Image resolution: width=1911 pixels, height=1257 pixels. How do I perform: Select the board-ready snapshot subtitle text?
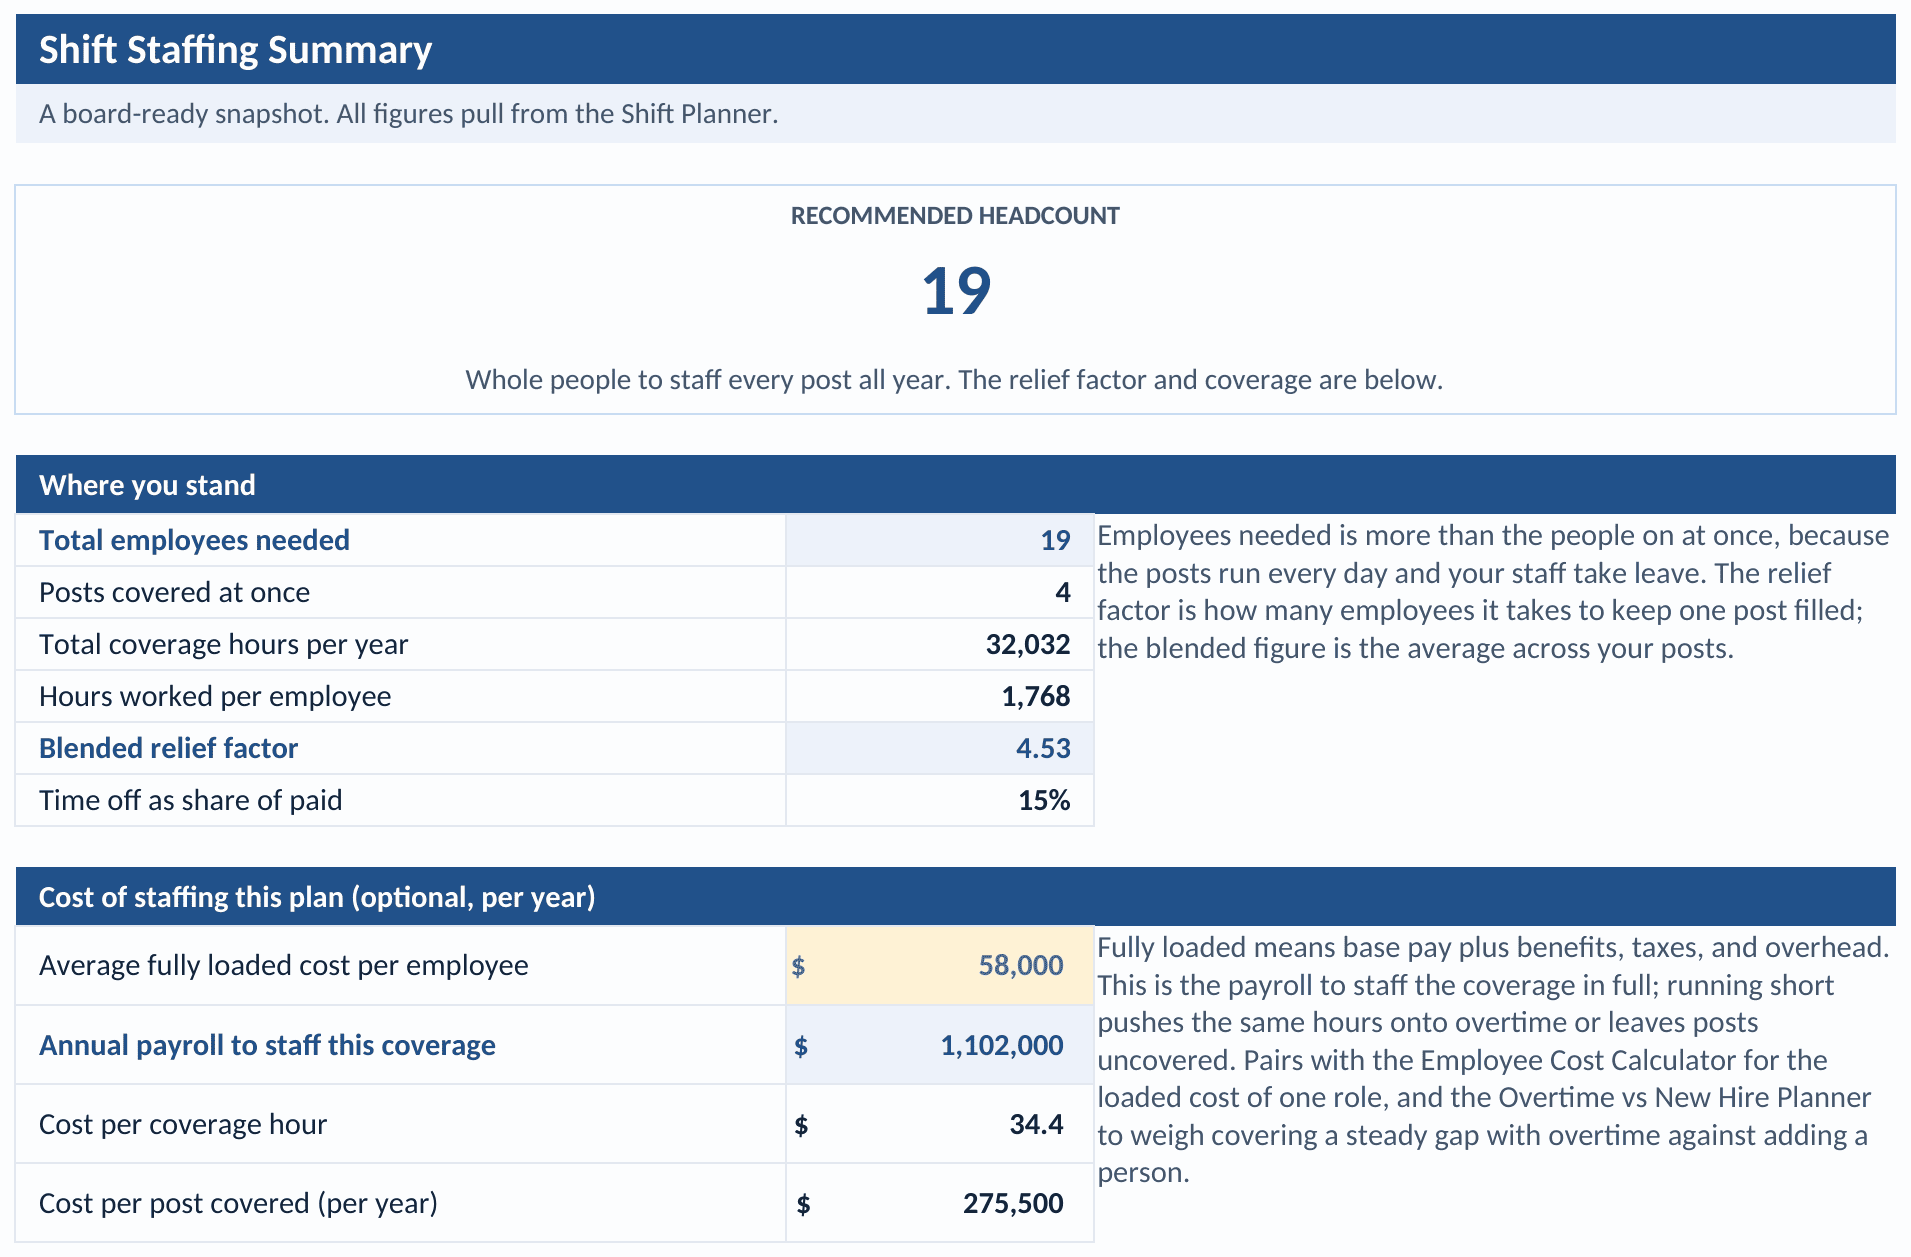click(x=408, y=114)
